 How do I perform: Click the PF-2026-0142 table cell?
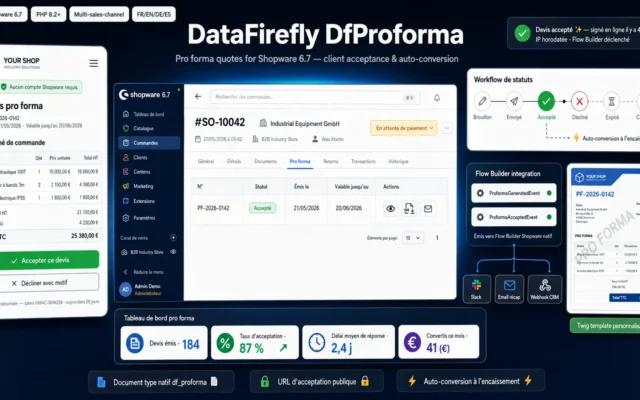tap(213, 208)
